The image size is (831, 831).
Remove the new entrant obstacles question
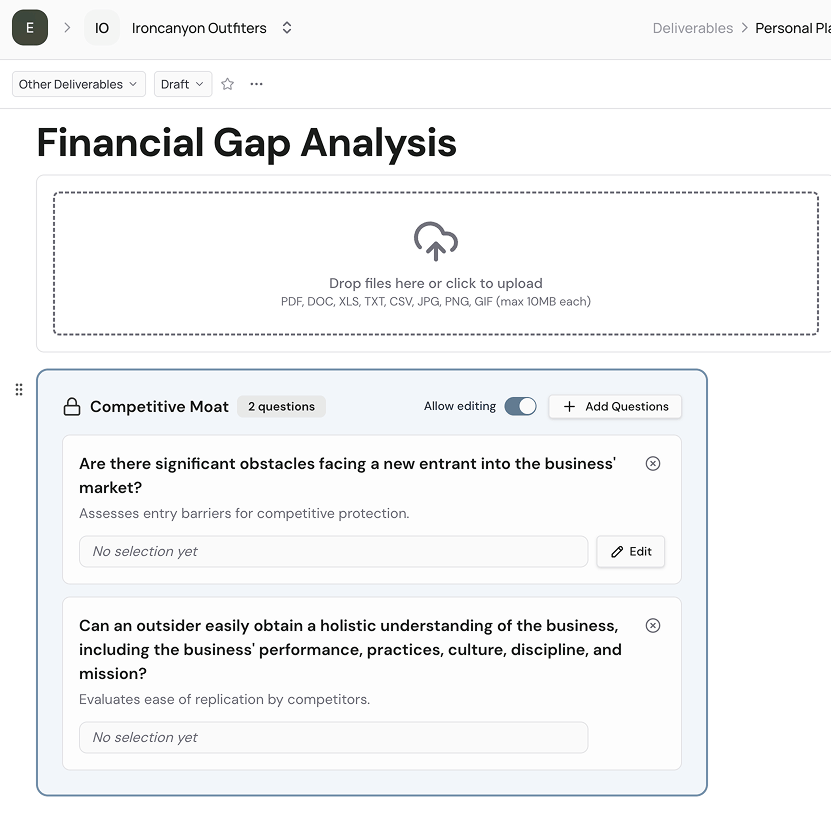653,464
